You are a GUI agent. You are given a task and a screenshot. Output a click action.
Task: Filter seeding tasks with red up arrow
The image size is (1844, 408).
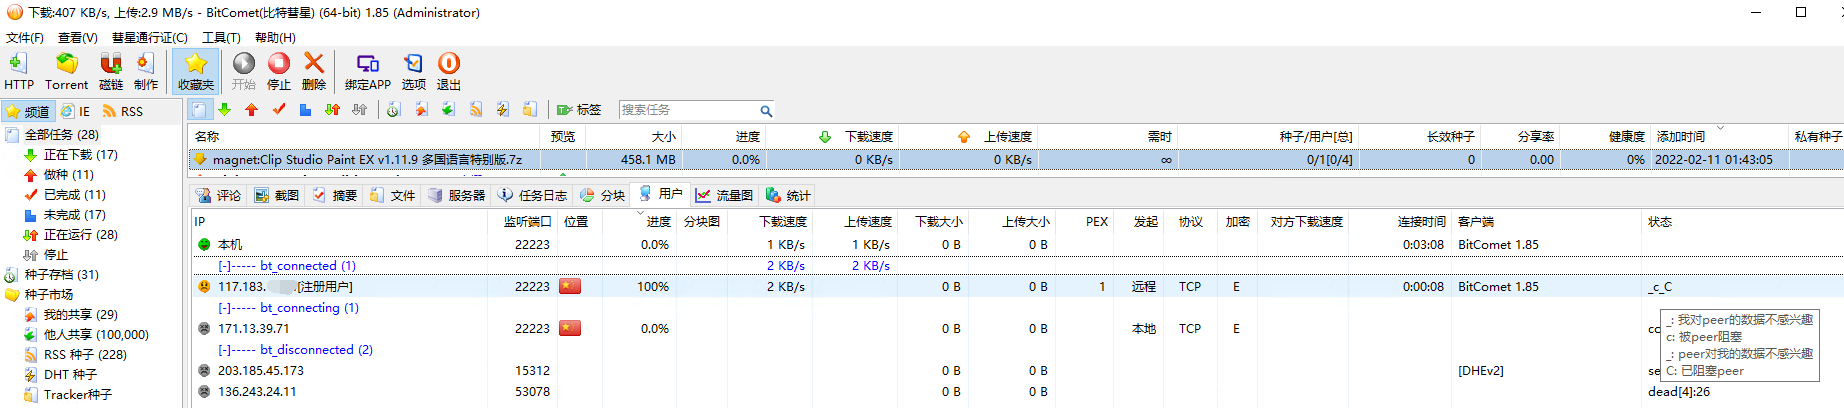252,110
